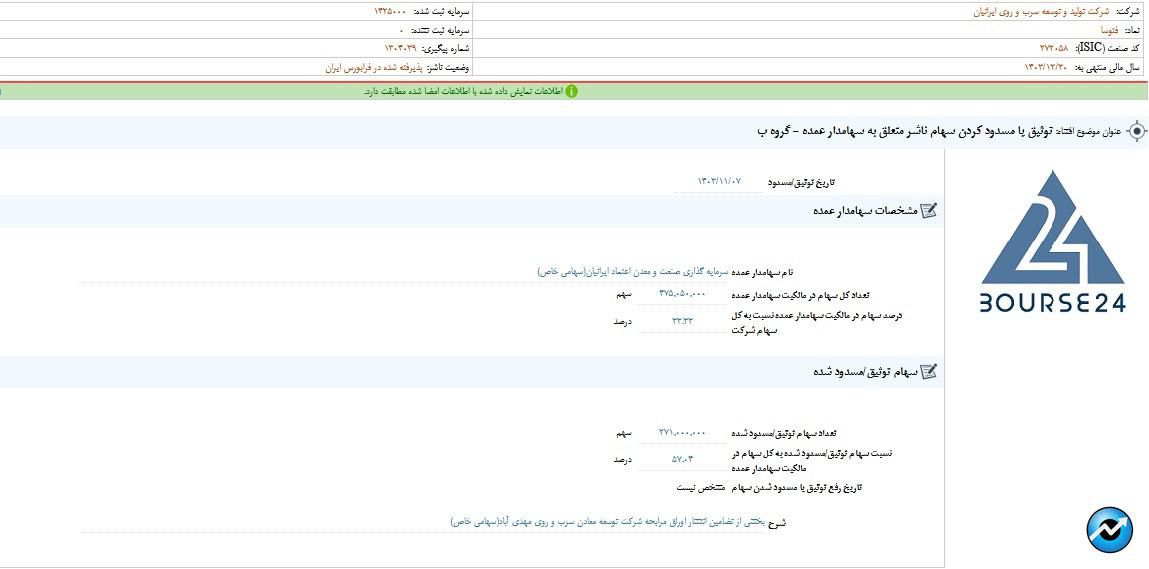Viewport: 1149px width, 569px height.
Task: Click the target icon beside disclosure title
Action: point(1136,132)
